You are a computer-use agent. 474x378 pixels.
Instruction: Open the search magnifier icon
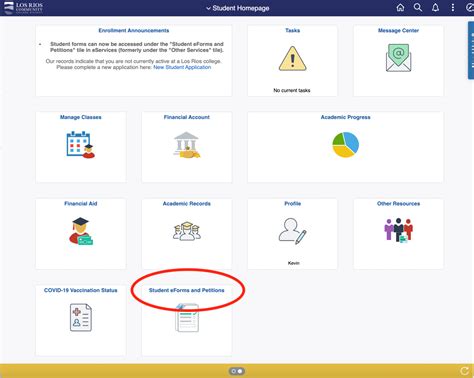pyautogui.click(x=418, y=8)
